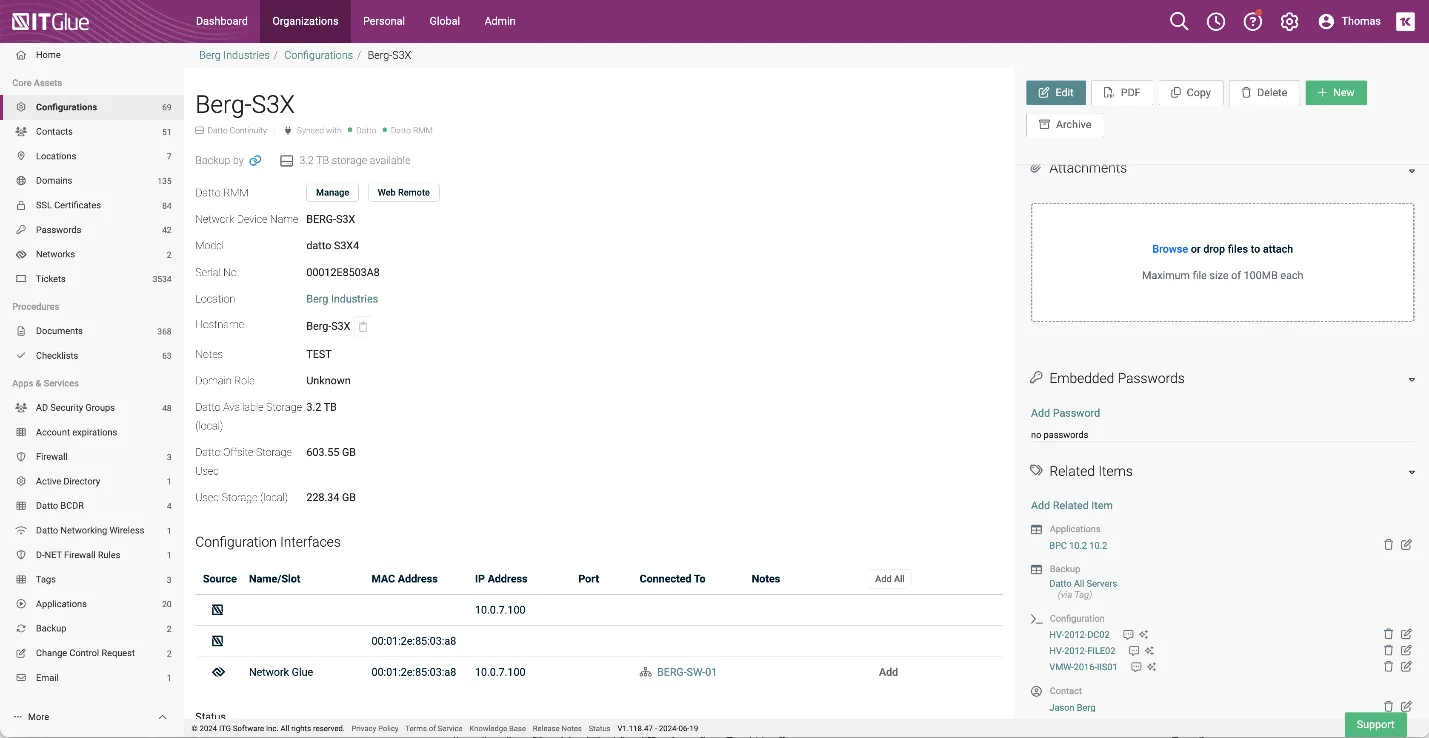Image resolution: width=1429 pixels, height=738 pixels.
Task: Collapse the Related Items section
Action: pyautogui.click(x=1412, y=472)
